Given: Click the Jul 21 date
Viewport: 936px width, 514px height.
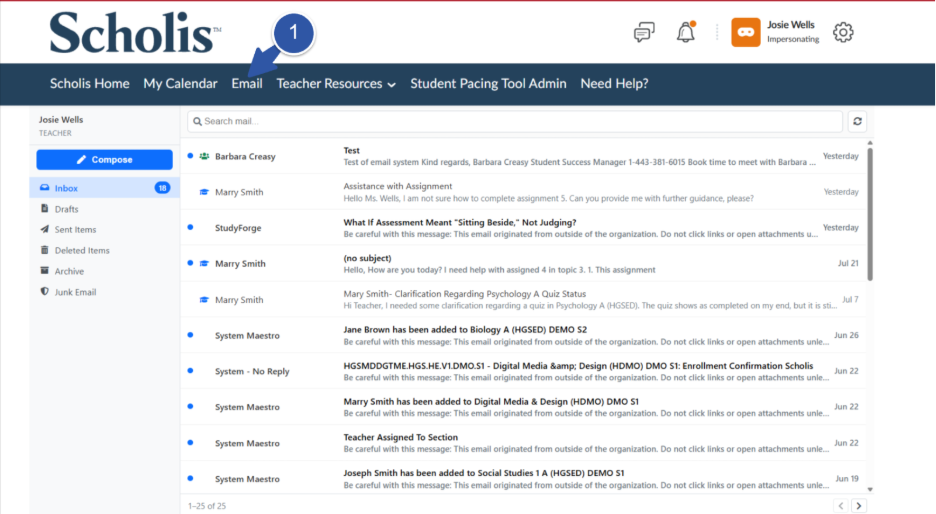Looking at the screenshot, I should click(x=848, y=263).
